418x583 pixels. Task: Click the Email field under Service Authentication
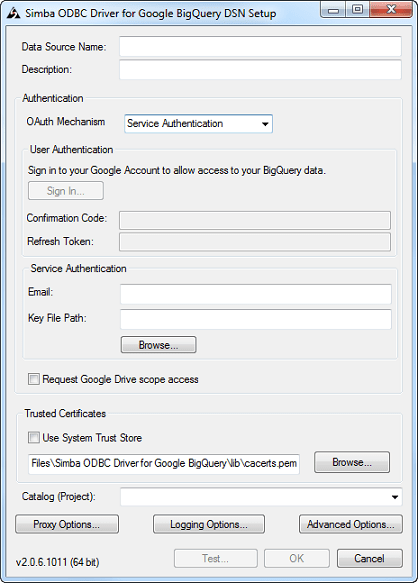(x=255, y=294)
